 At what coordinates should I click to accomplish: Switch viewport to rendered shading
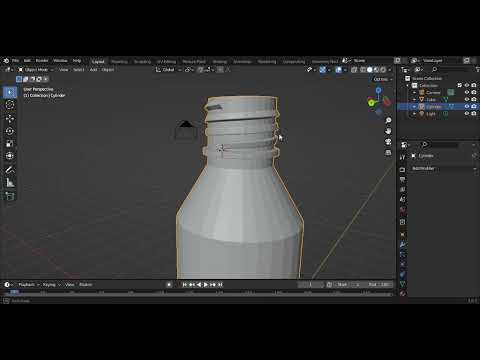pyautogui.click(x=383, y=70)
